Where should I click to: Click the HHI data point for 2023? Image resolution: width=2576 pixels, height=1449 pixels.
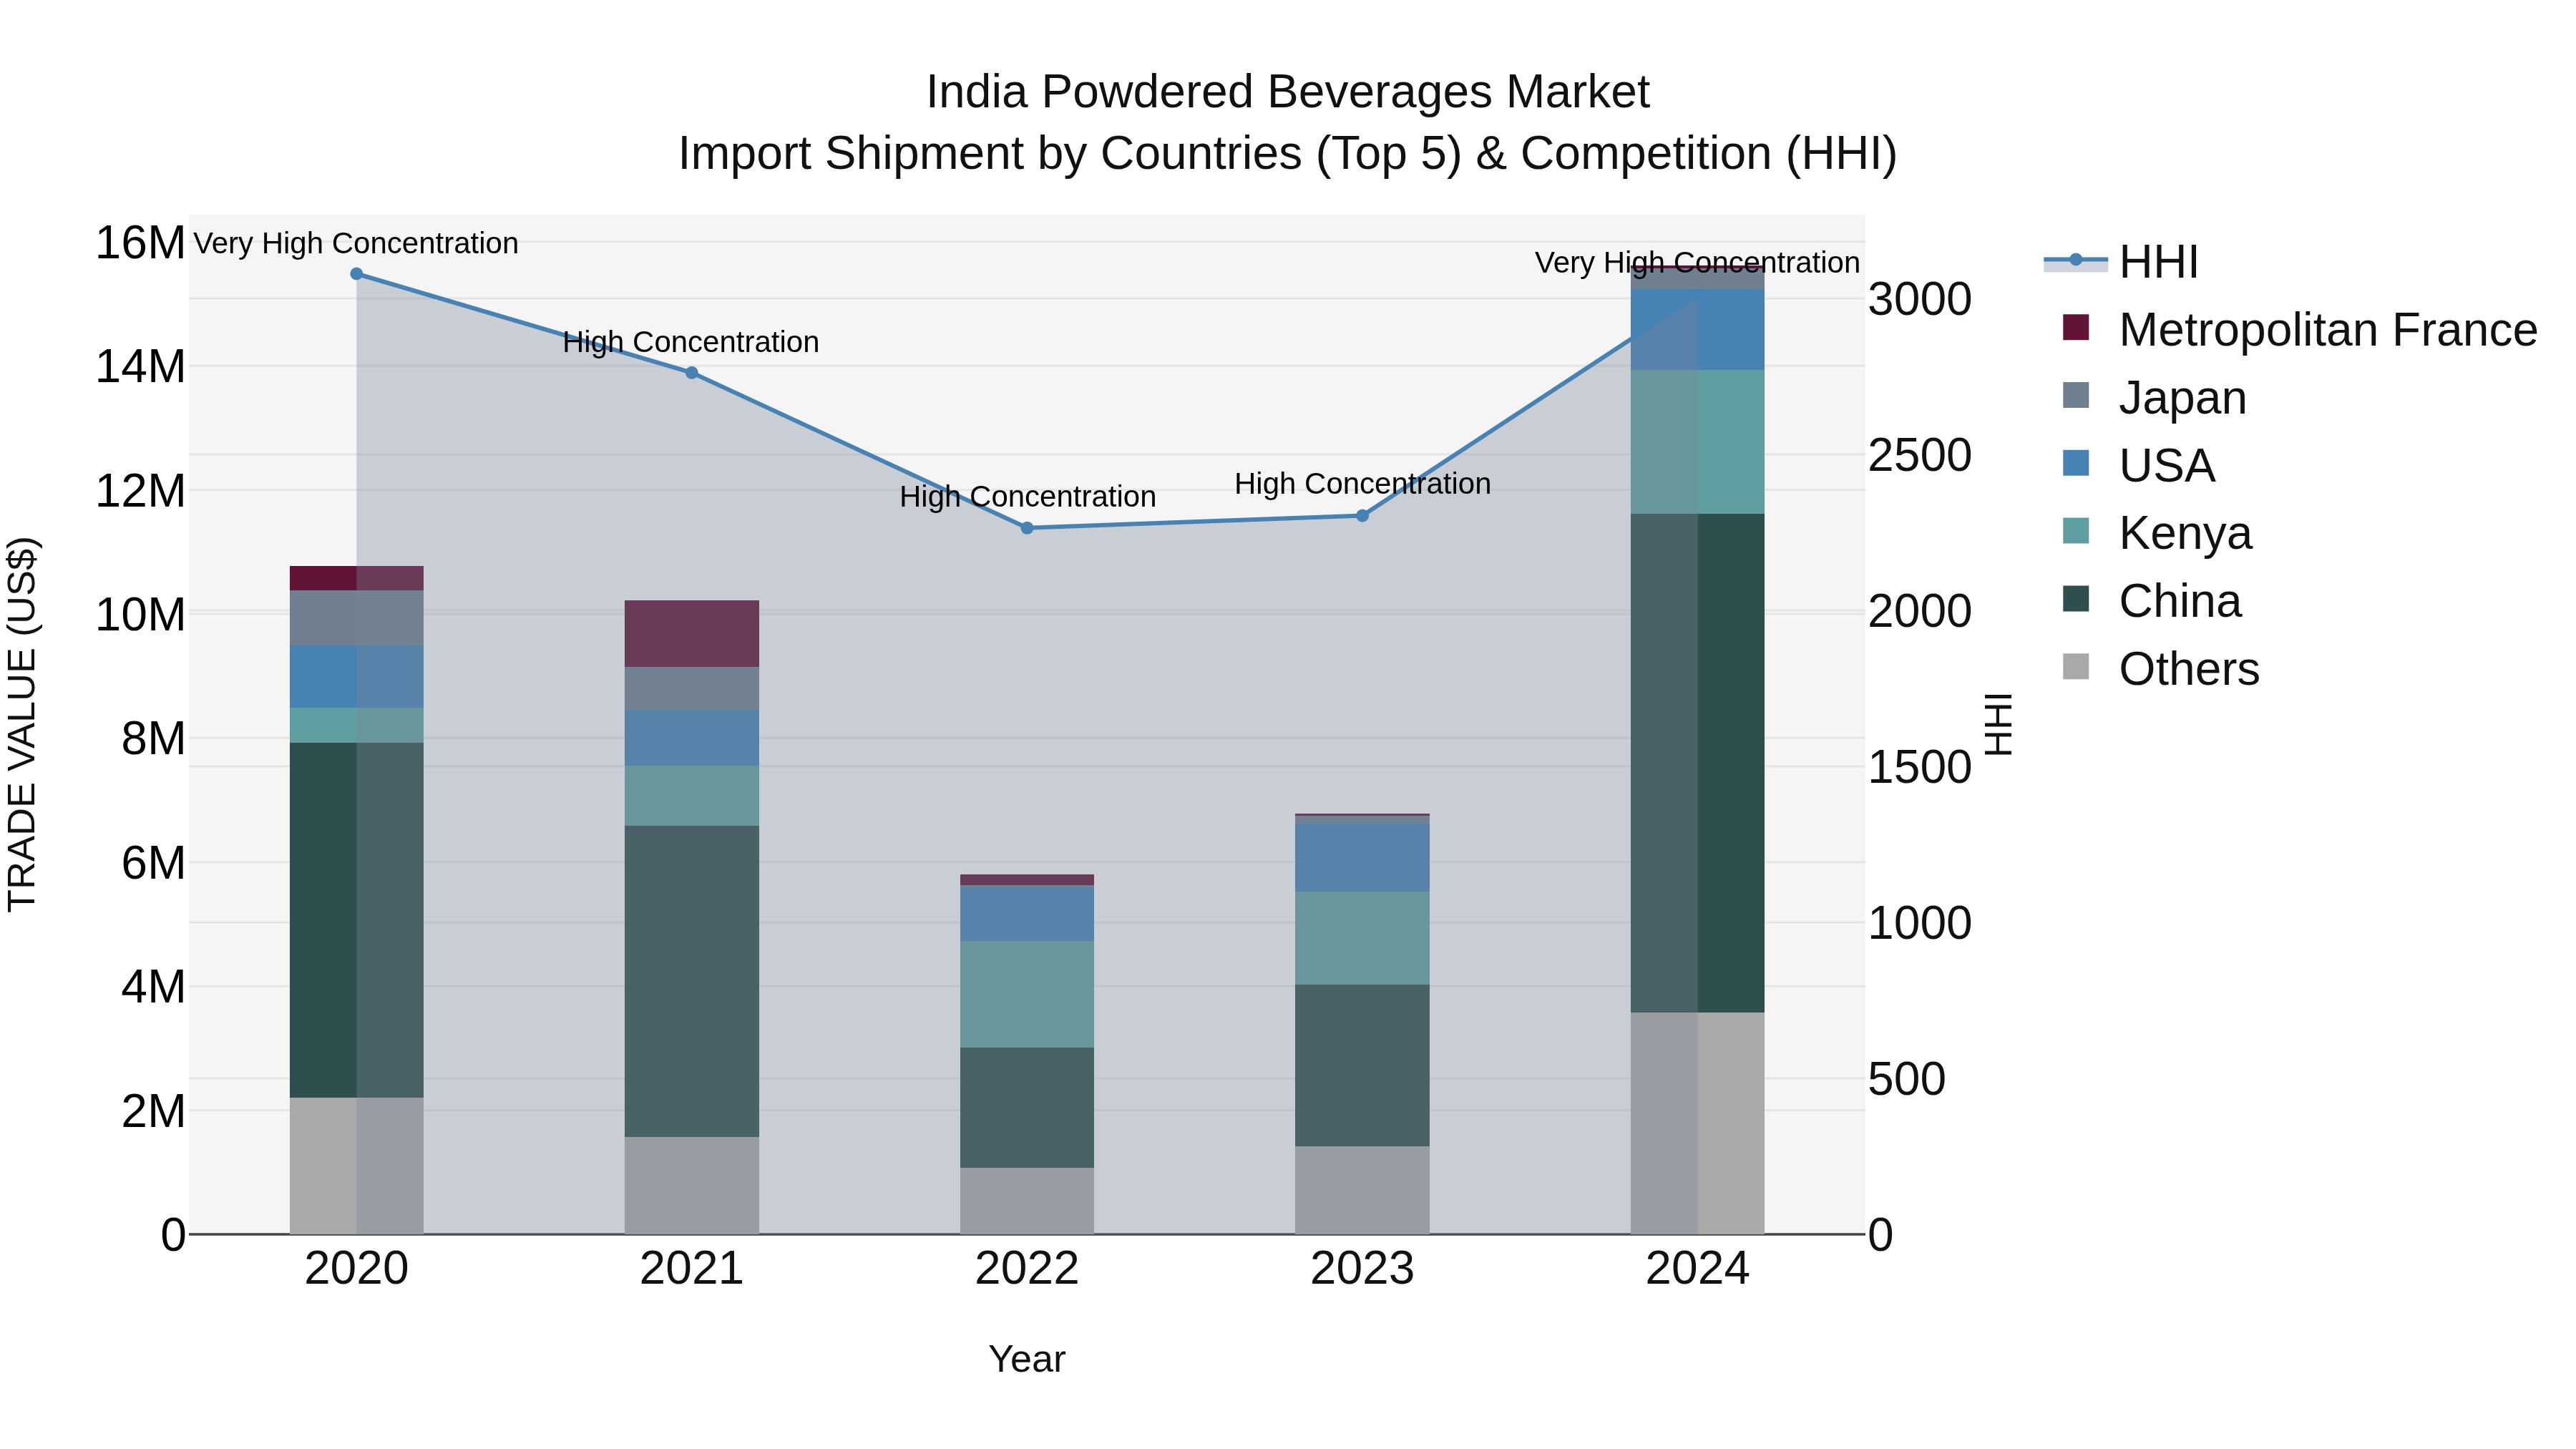point(1362,516)
